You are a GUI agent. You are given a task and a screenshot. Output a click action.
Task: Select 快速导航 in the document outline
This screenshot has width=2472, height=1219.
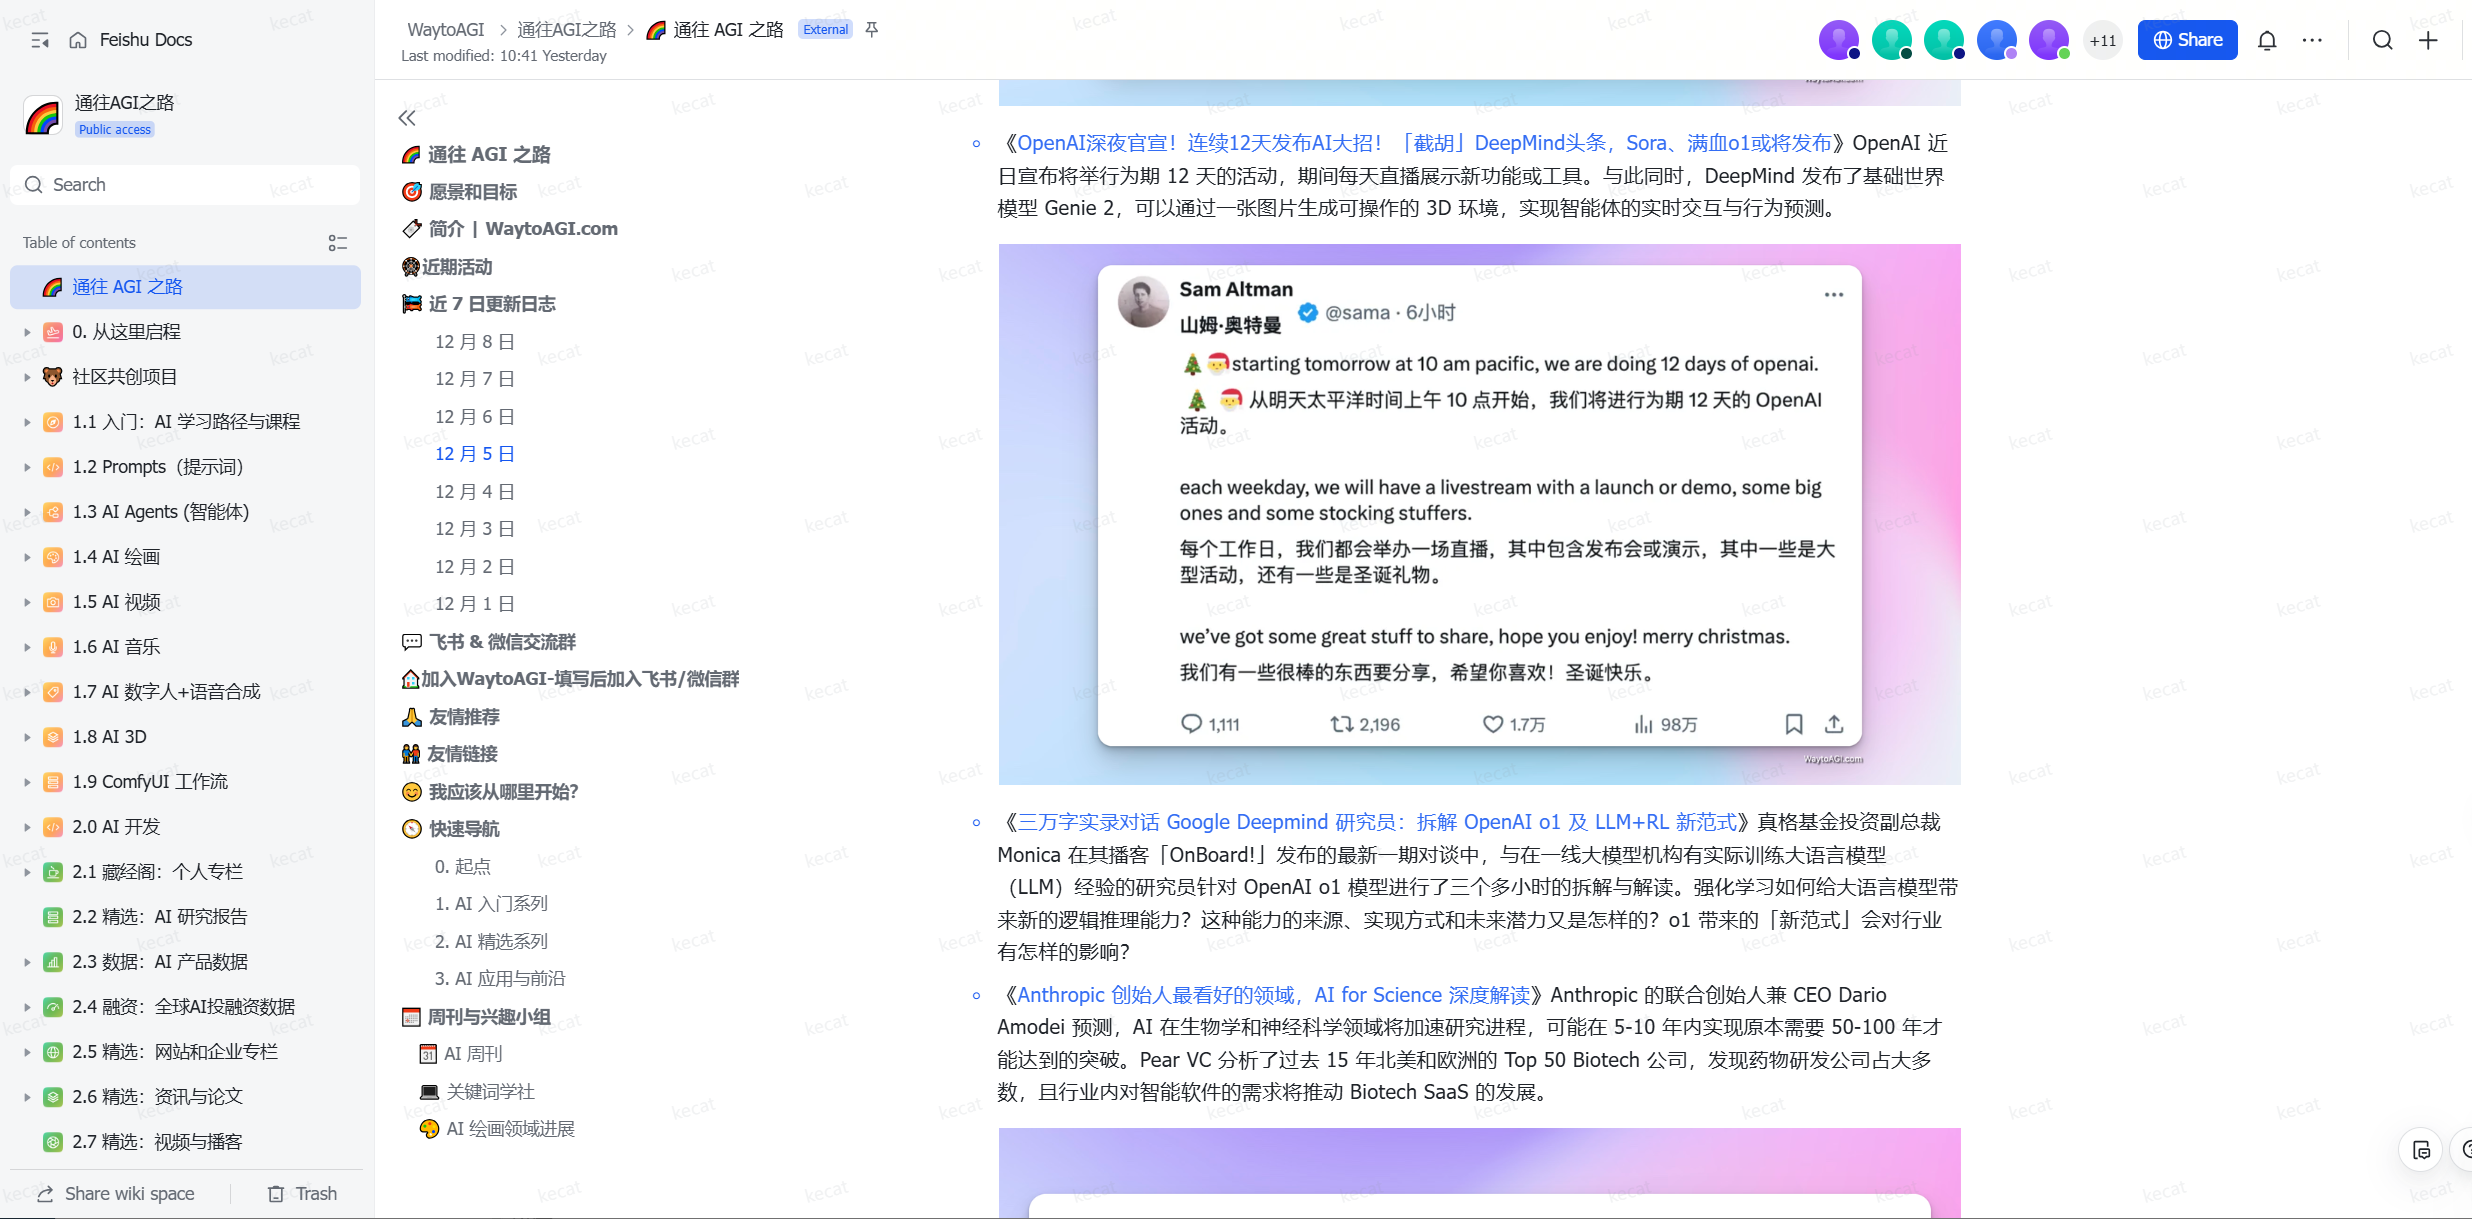click(x=464, y=829)
